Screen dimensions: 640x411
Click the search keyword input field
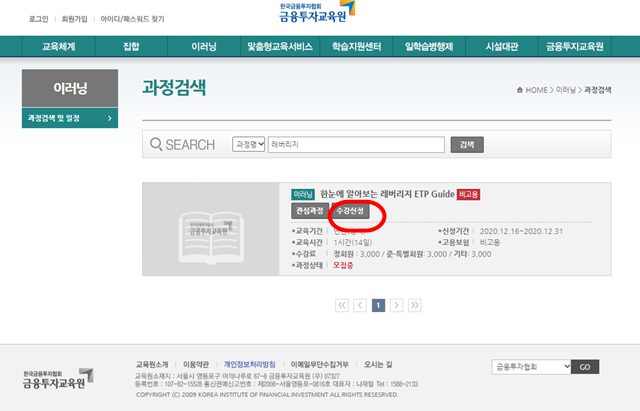click(356, 144)
